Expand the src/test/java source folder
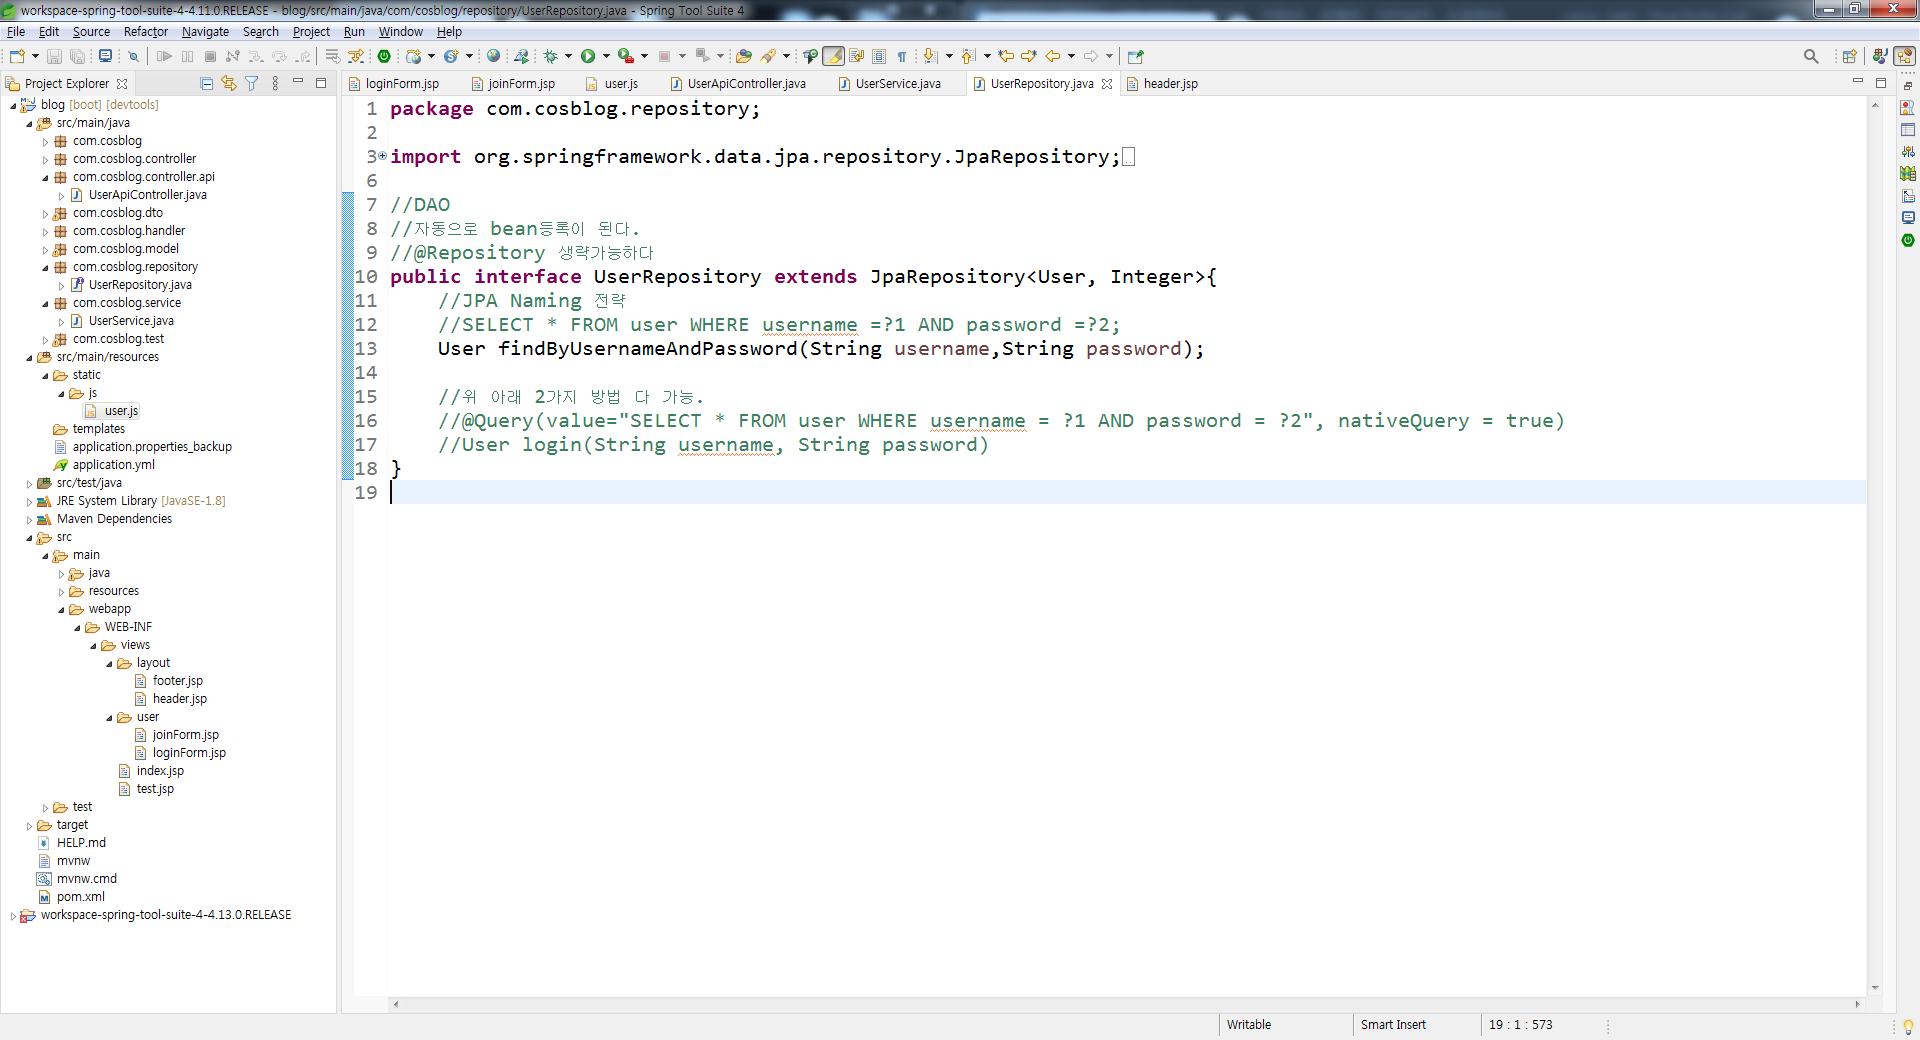 click(29, 484)
